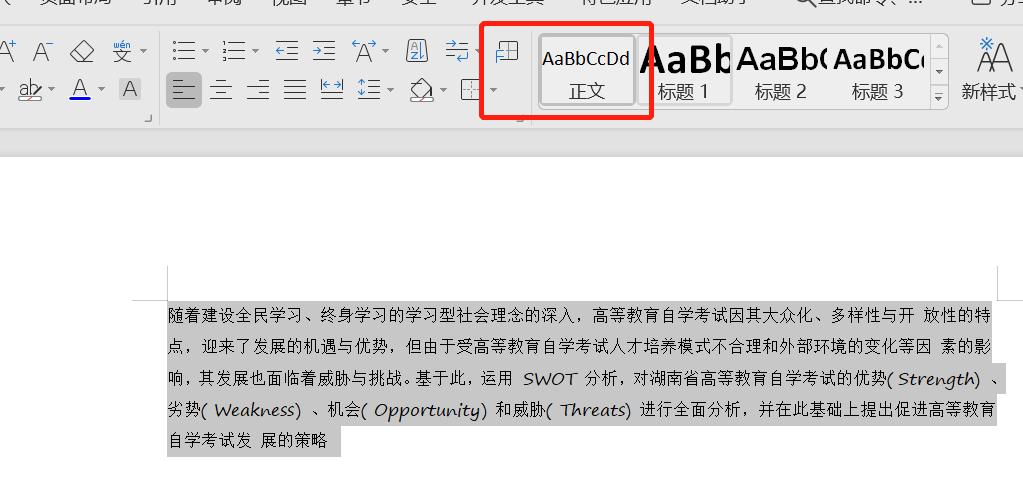Toggle distributed alignment
Image resolution: width=1023 pixels, height=483 pixels.
pyautogui.click(x=332, y=89)
